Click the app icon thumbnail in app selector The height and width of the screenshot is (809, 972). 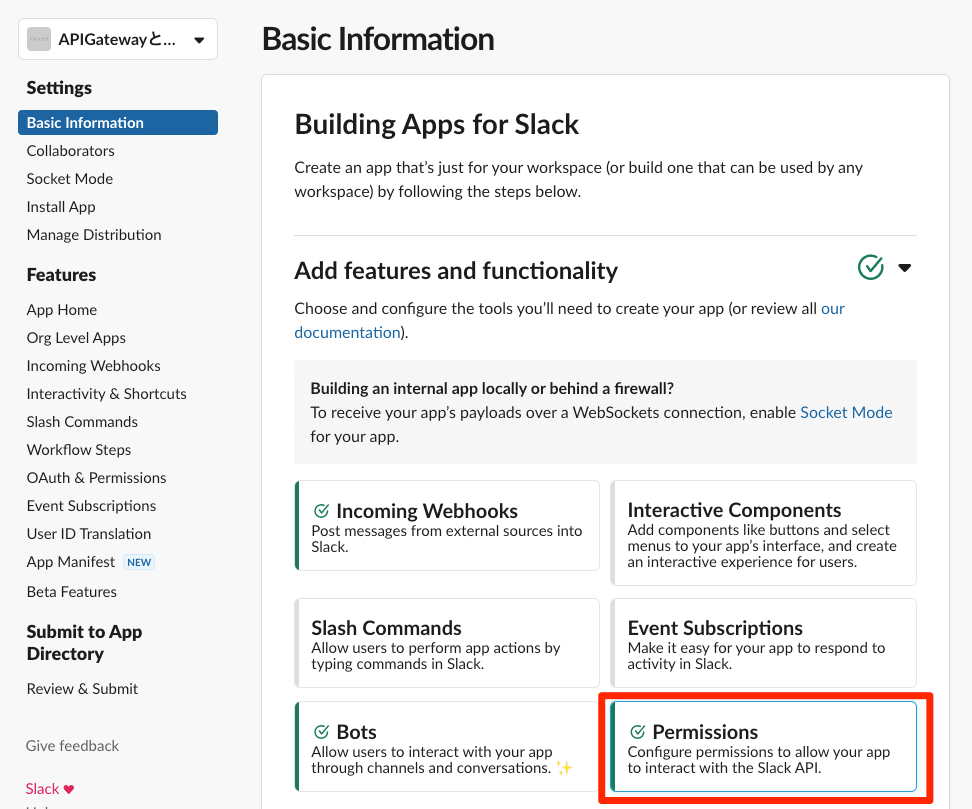tap(39, 40)
